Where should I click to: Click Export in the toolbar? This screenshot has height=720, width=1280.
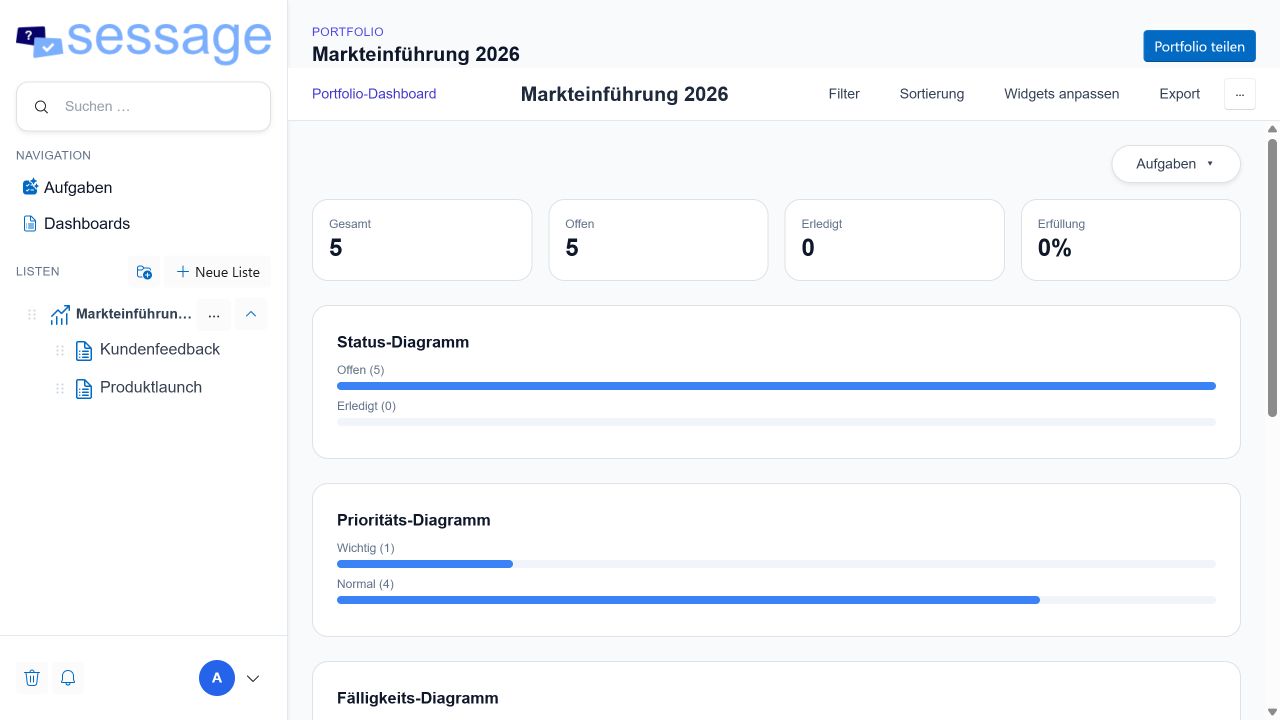tap(1180, 94)
